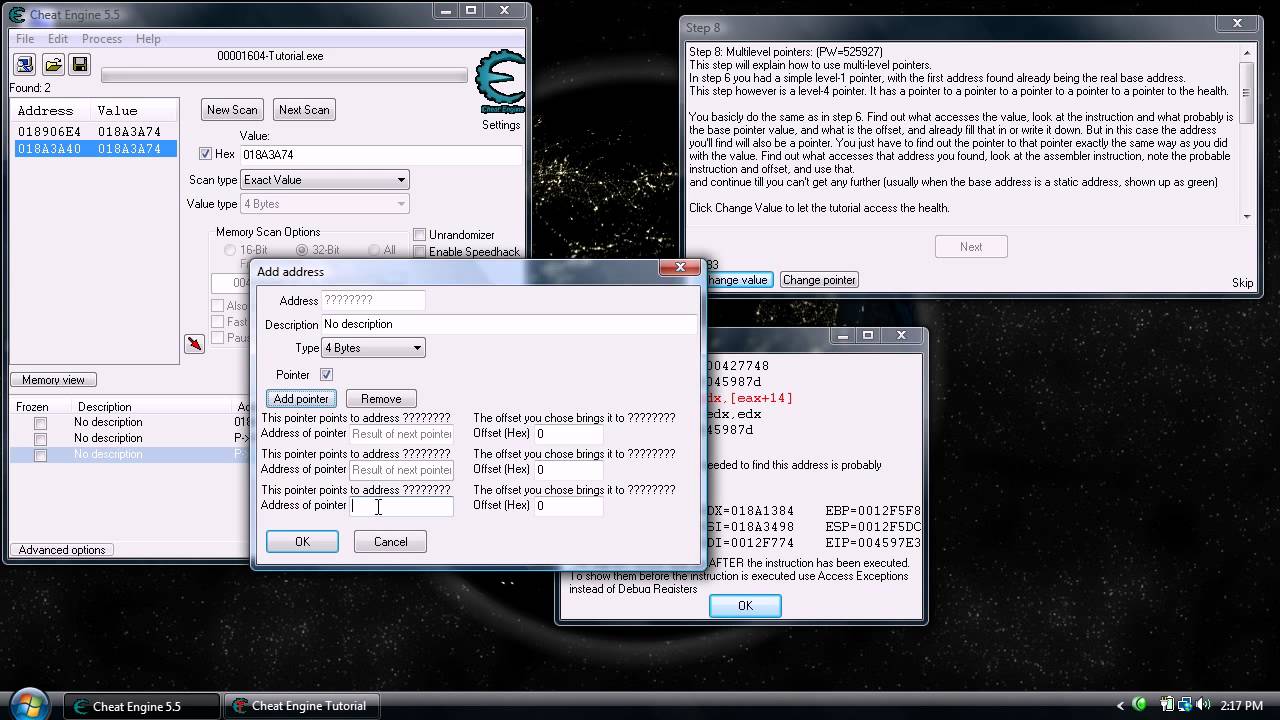This screenshot has width=1280, height=720.
Task: Click Advanced options
Action: tap(62, 550)
